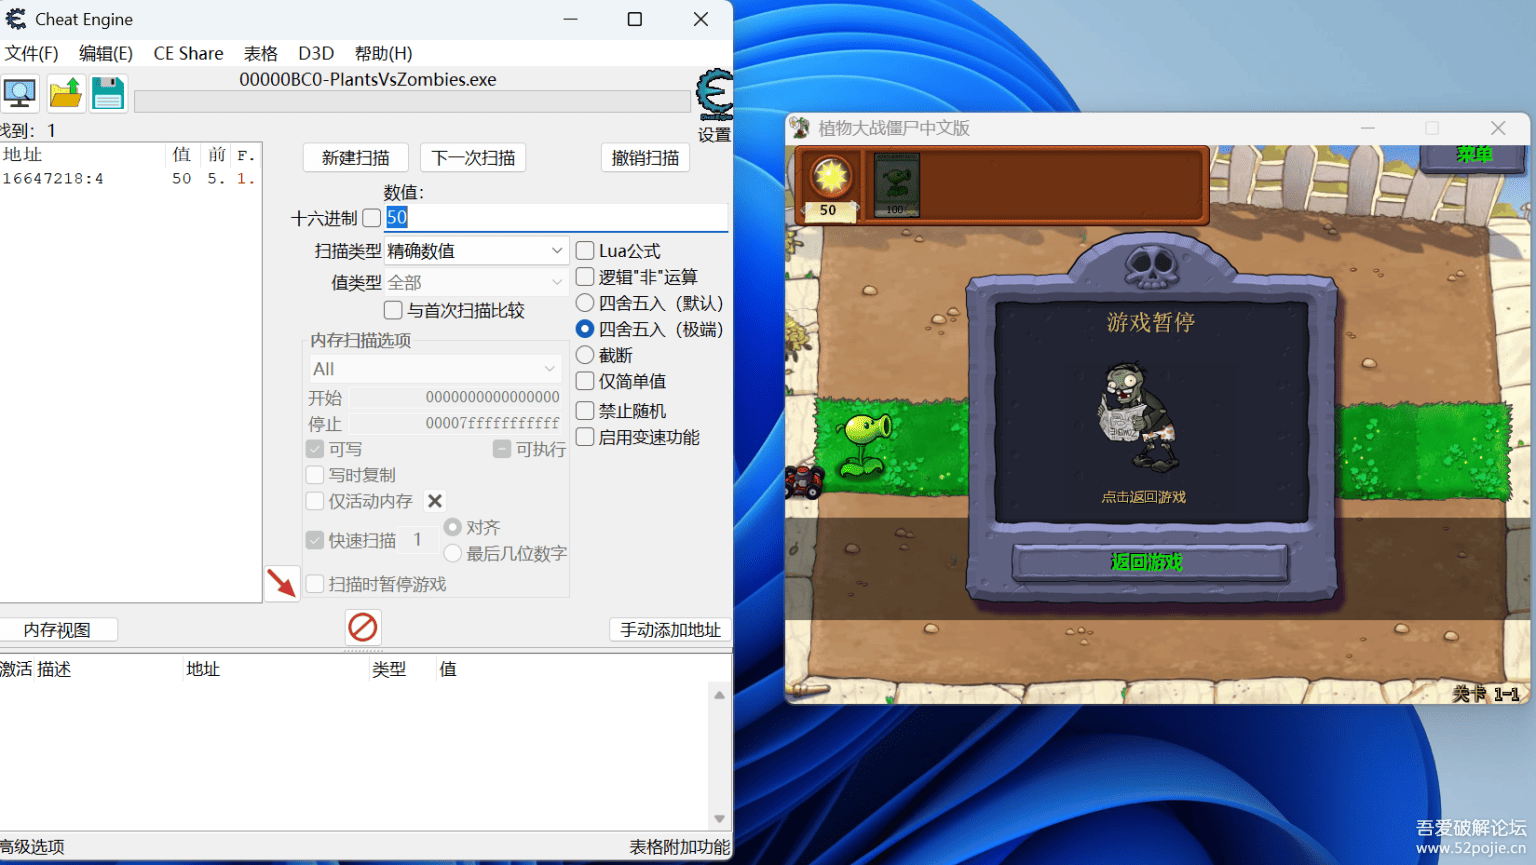Open the 帮助(H) menu
Screen dimensions: 1536x865
pyautogui.click(x=383, y=54)
